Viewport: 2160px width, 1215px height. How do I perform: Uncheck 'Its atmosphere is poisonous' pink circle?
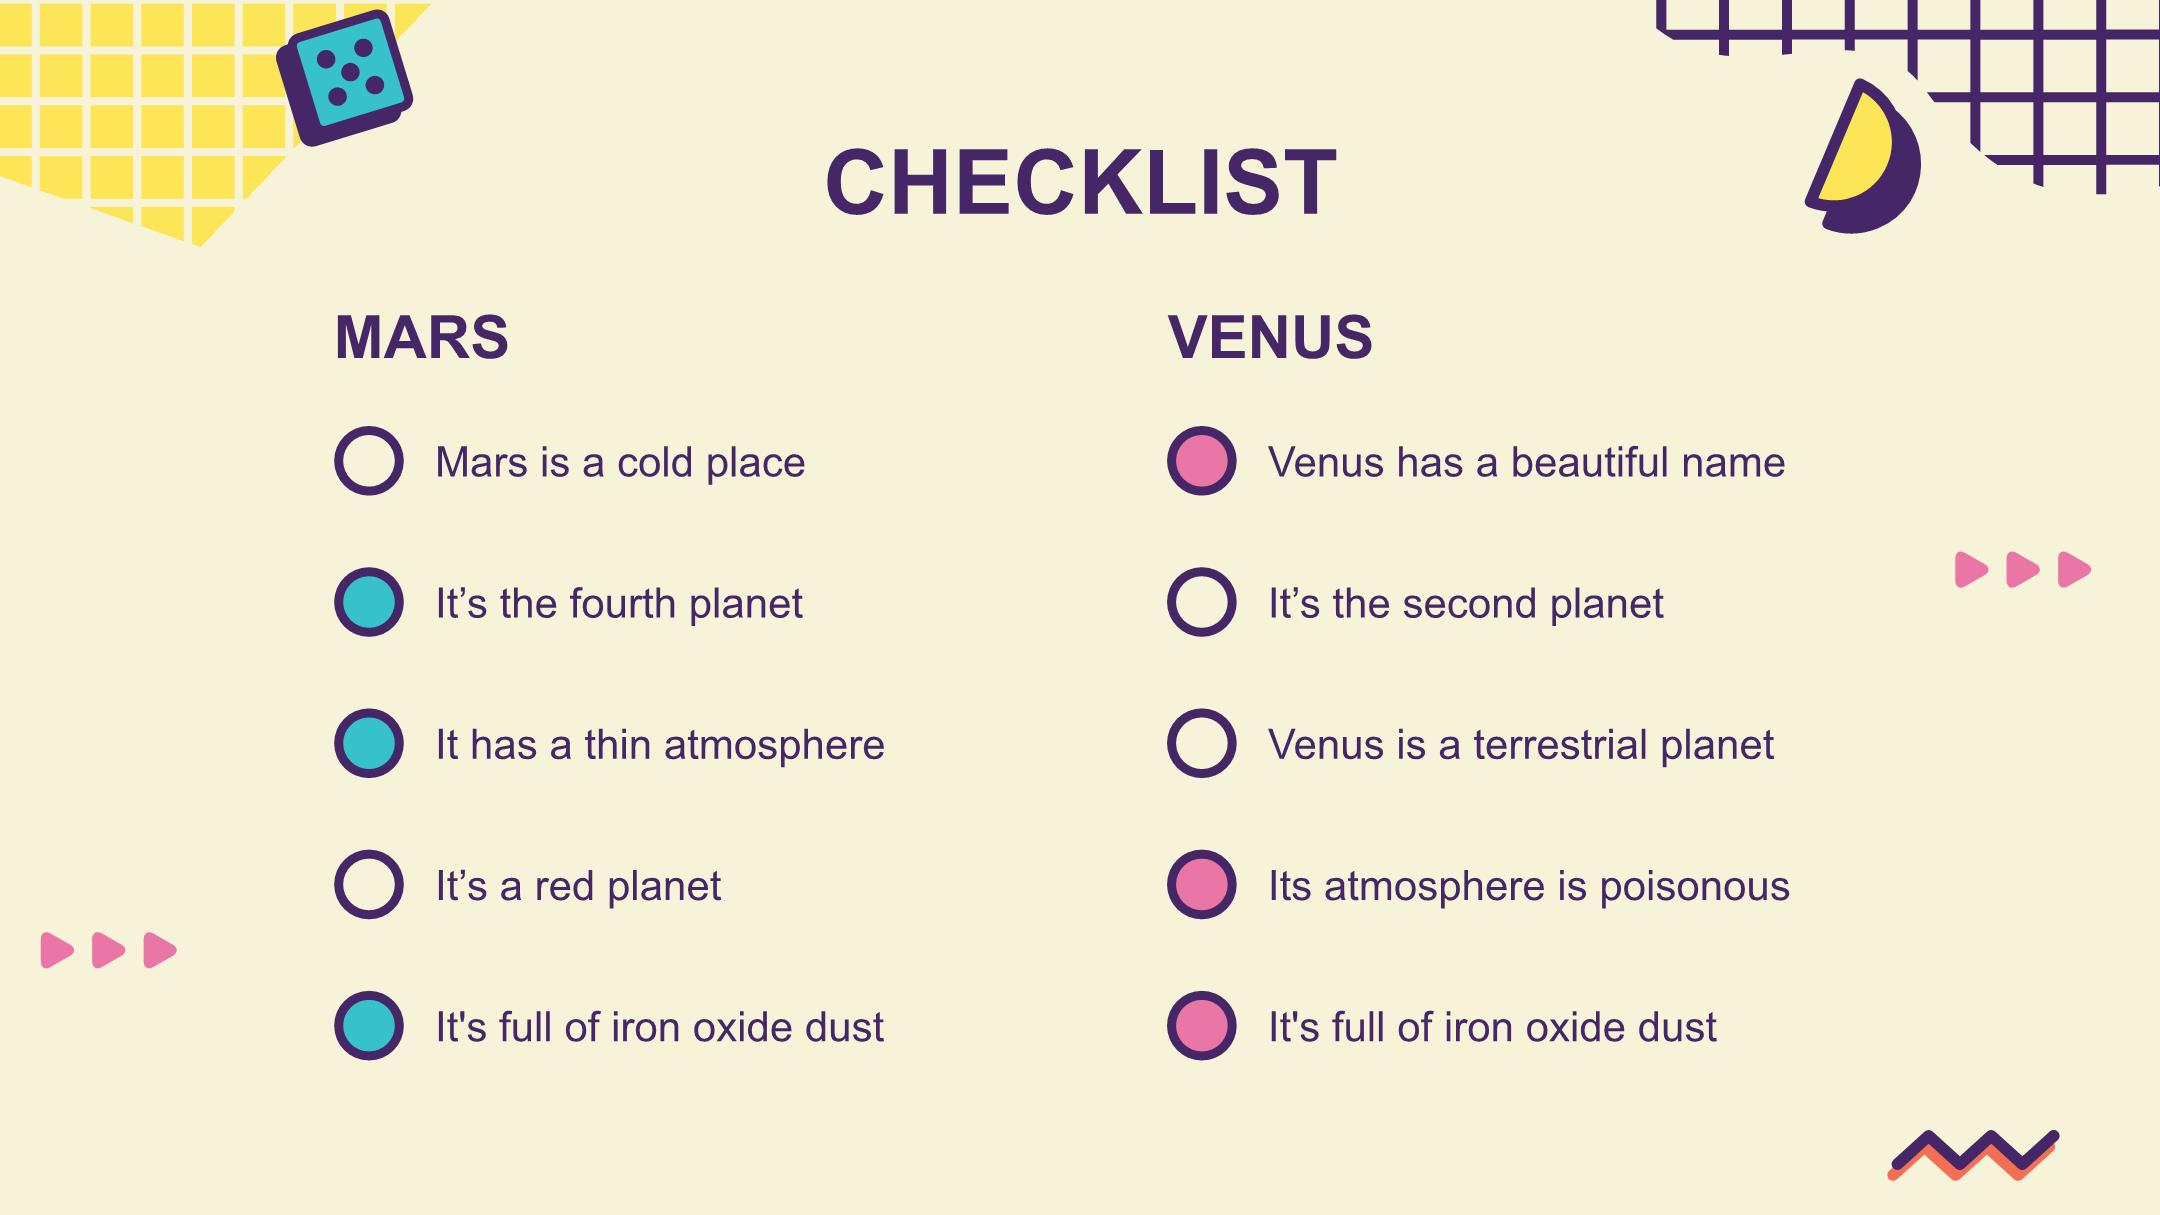coord(1202,884)
